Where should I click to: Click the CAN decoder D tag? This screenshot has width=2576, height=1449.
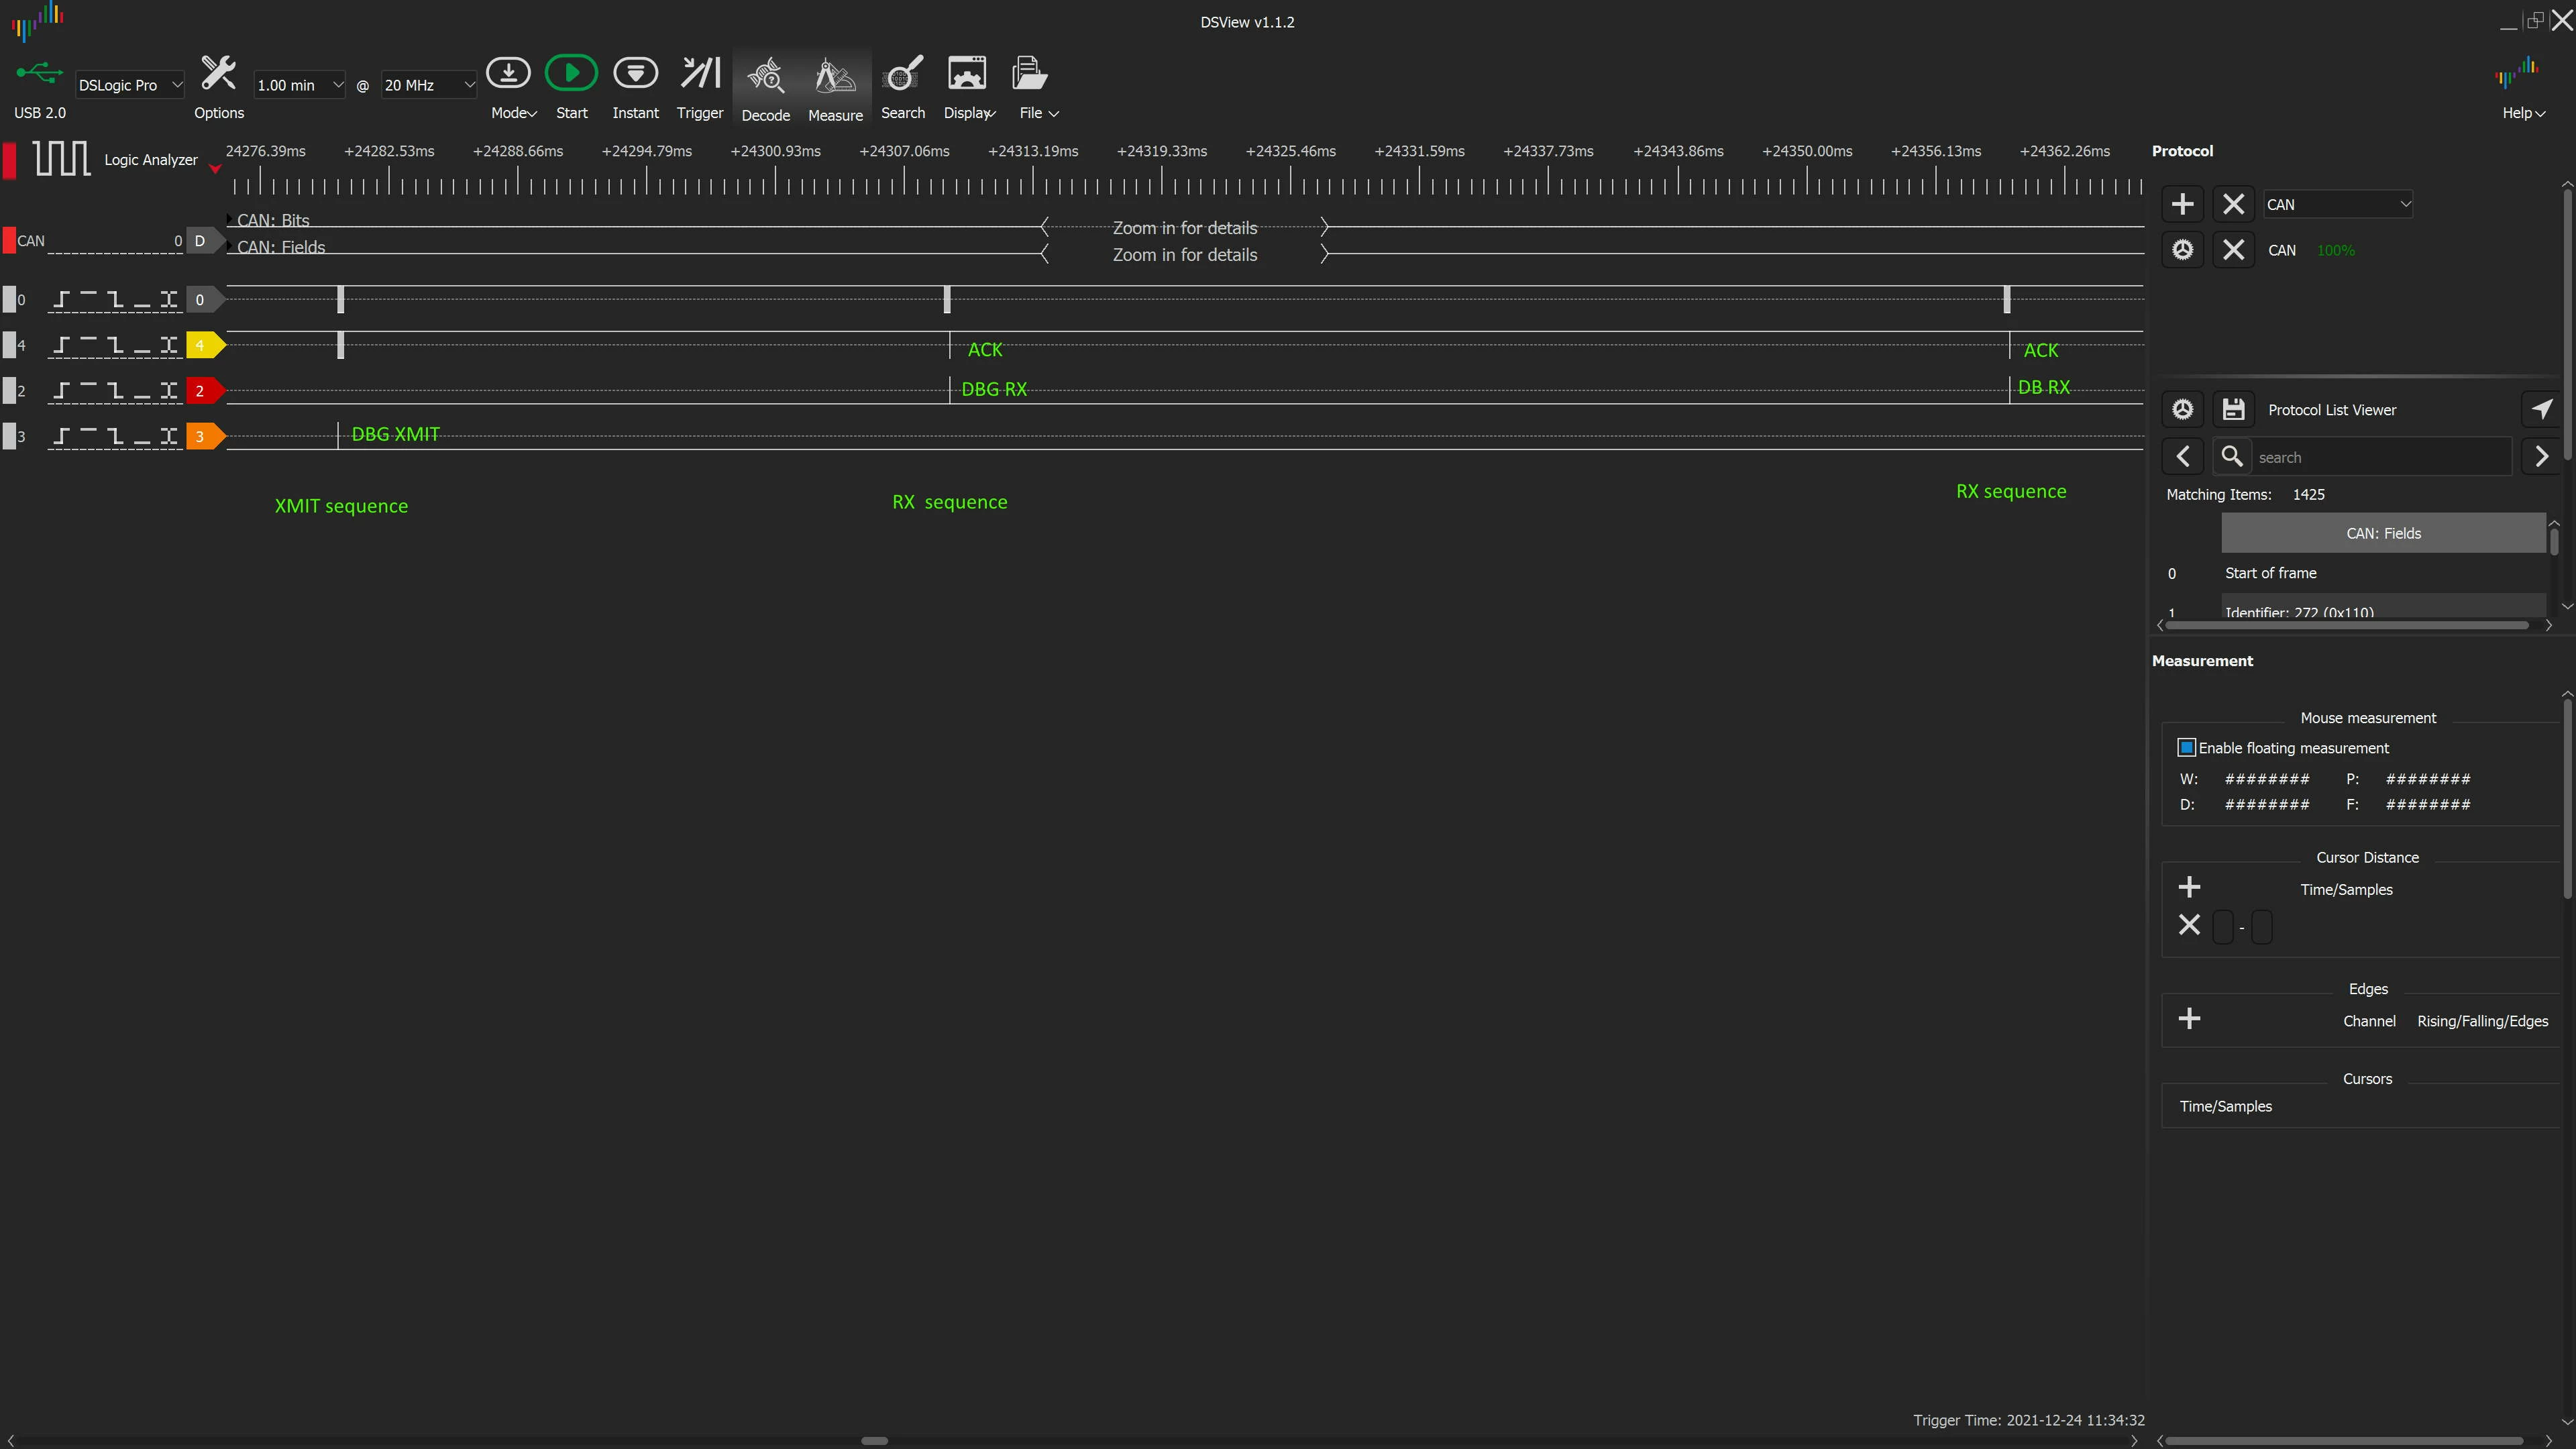click(204, 241)
